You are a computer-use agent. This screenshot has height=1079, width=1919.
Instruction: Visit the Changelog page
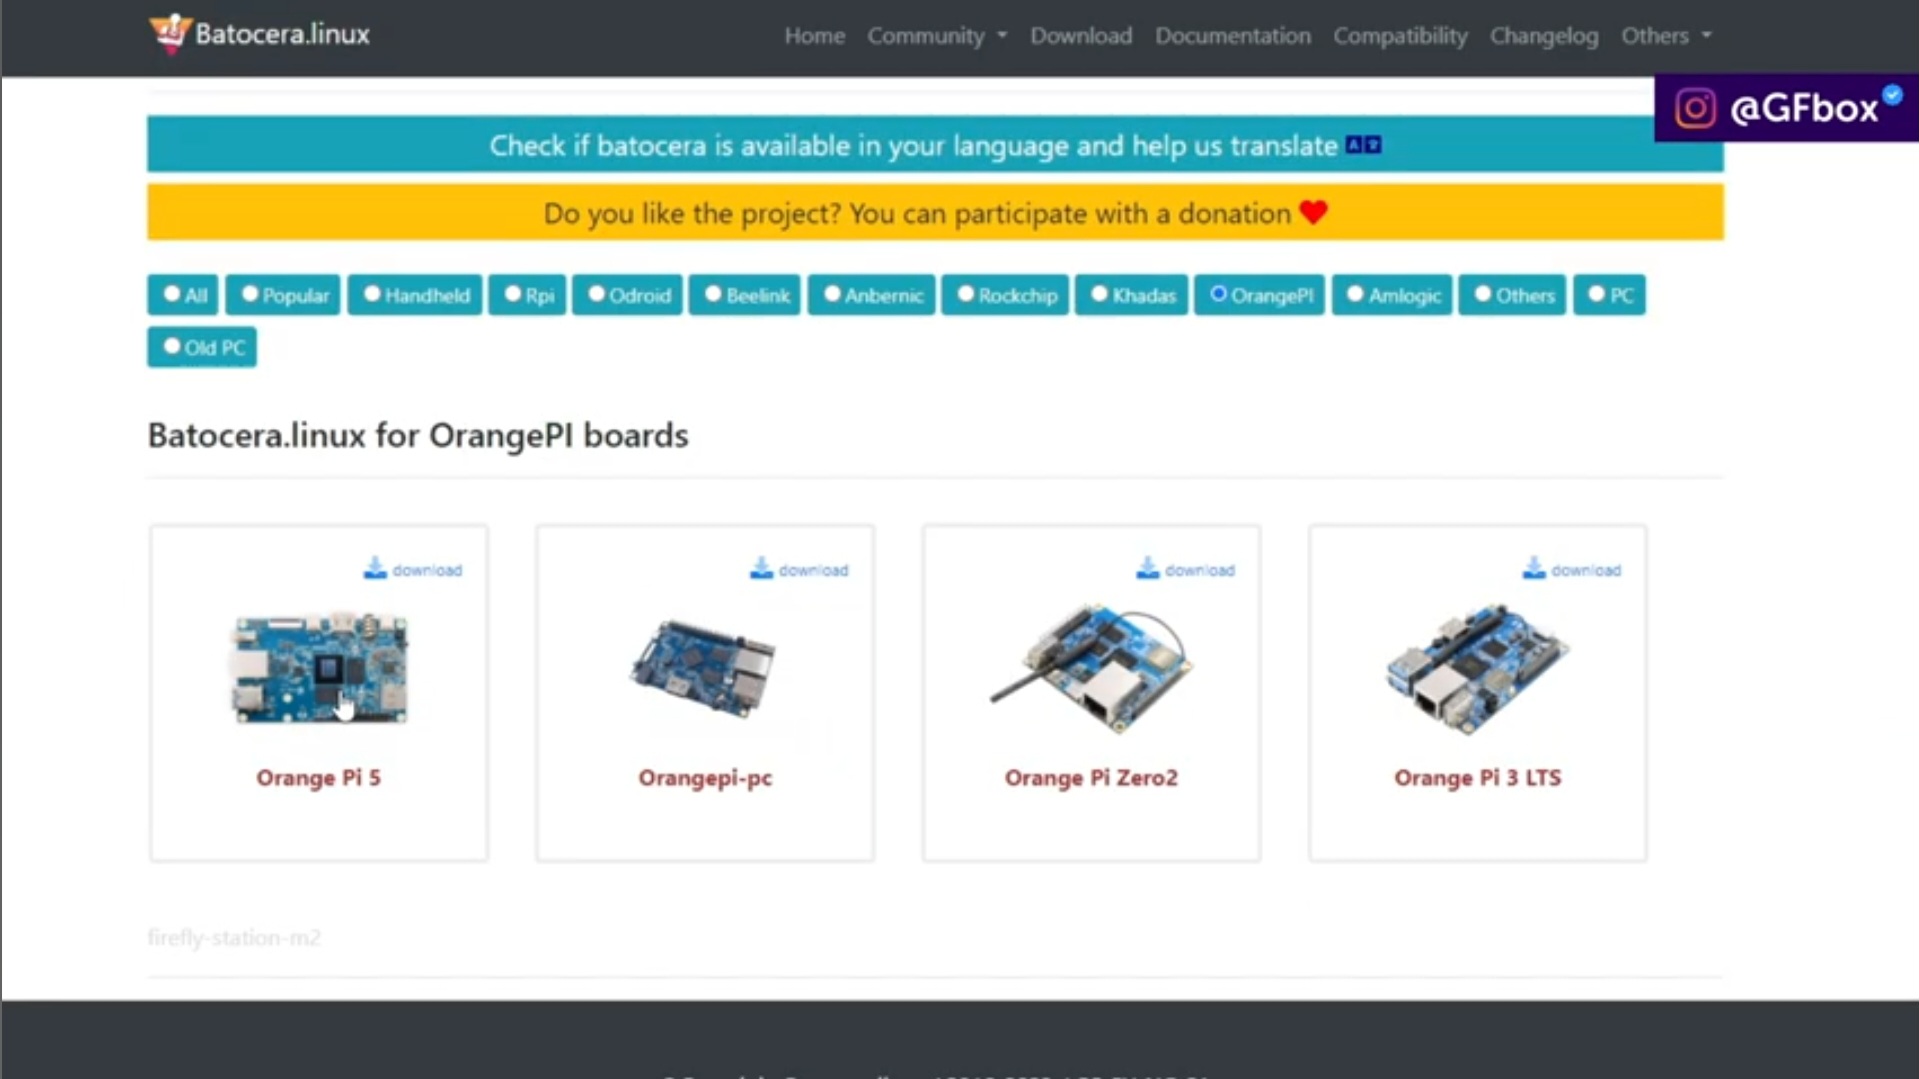1543,35
